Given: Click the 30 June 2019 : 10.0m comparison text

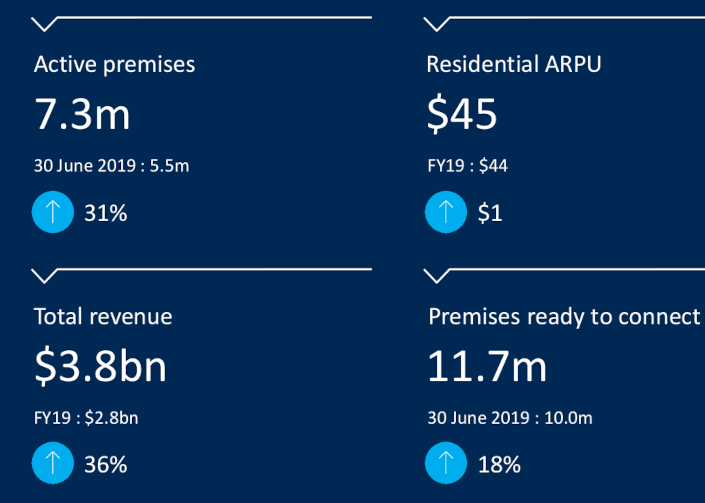Looking at the screenshot, I should click(509, 418).
